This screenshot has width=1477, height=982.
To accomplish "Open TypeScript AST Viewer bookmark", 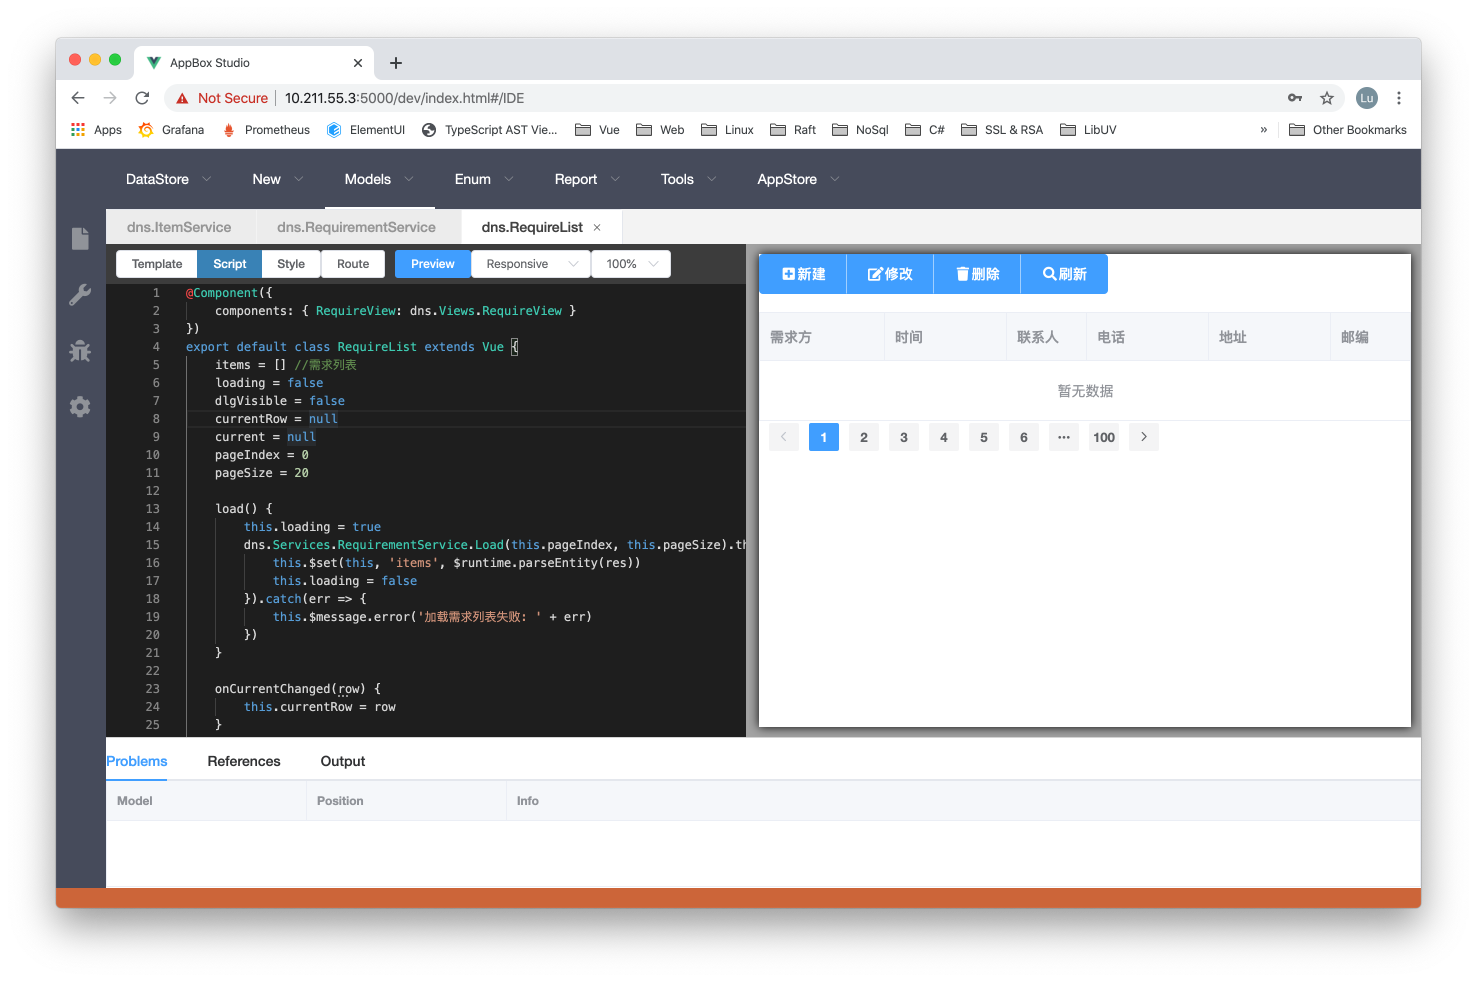I will [x=490, y=130].
